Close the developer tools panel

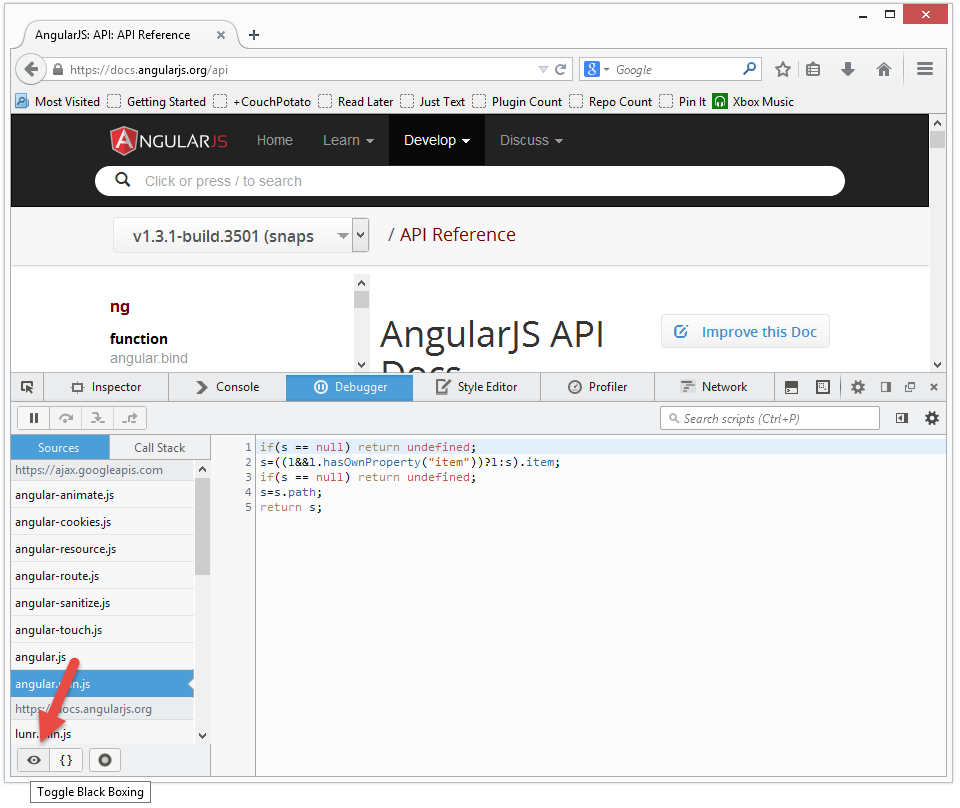pos(934,387)
